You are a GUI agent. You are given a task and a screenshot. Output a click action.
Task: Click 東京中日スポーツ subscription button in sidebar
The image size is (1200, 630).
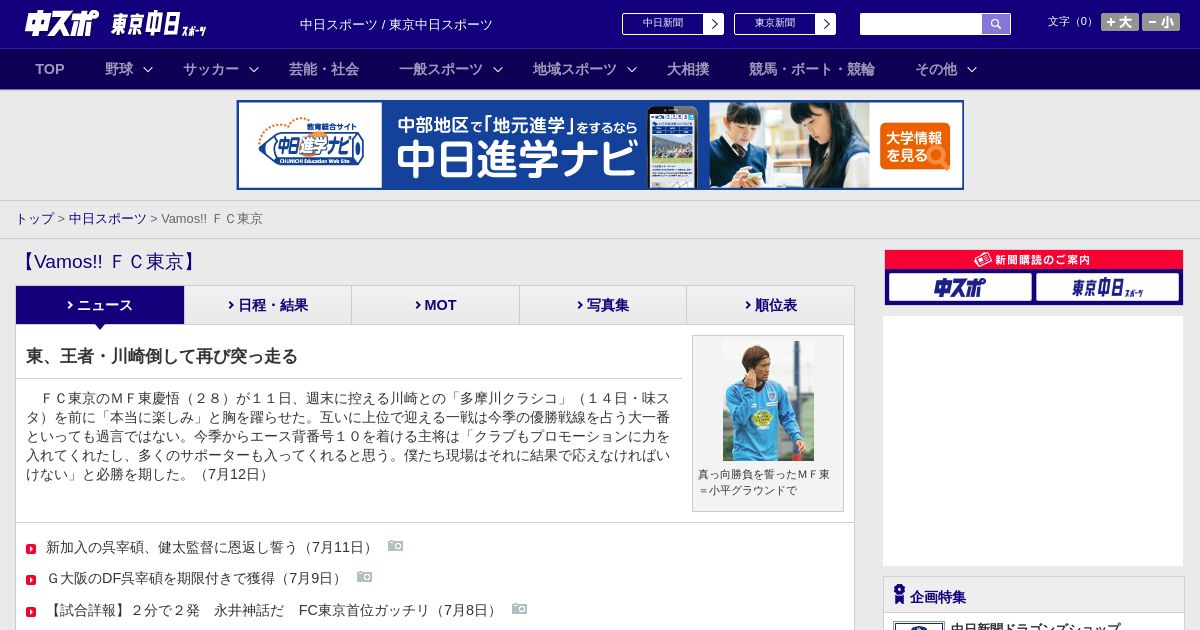pyautogui.click(x=1107, y=287)
